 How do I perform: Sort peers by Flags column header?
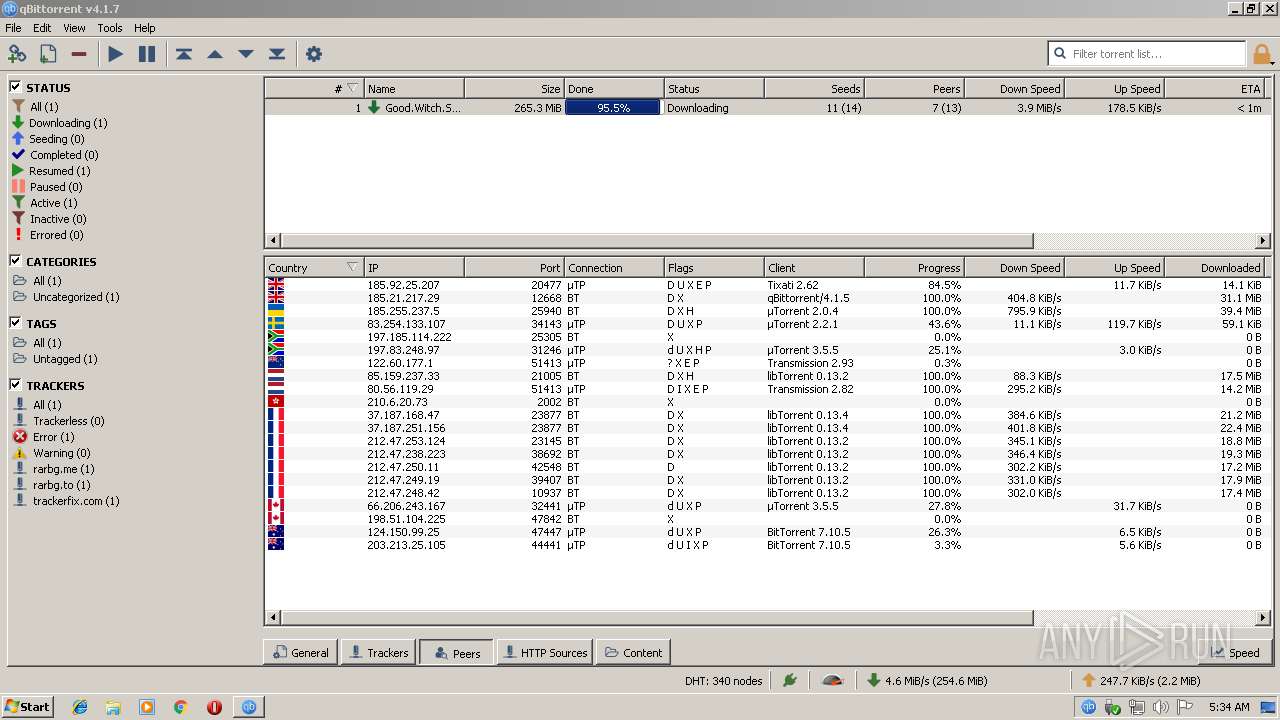[714, 267]
